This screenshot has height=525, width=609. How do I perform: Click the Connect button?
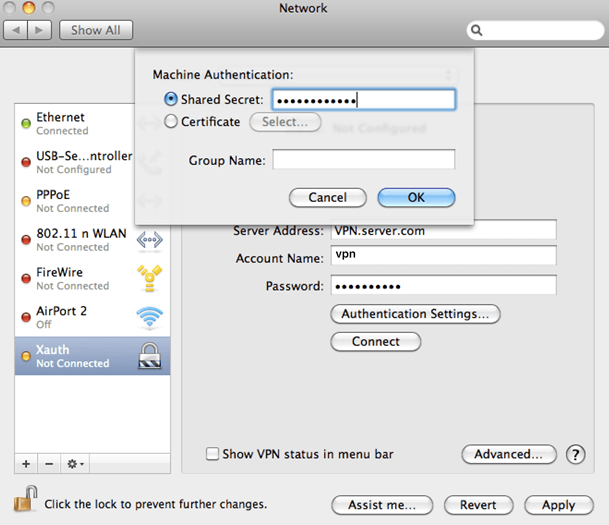tap(376, 342)
